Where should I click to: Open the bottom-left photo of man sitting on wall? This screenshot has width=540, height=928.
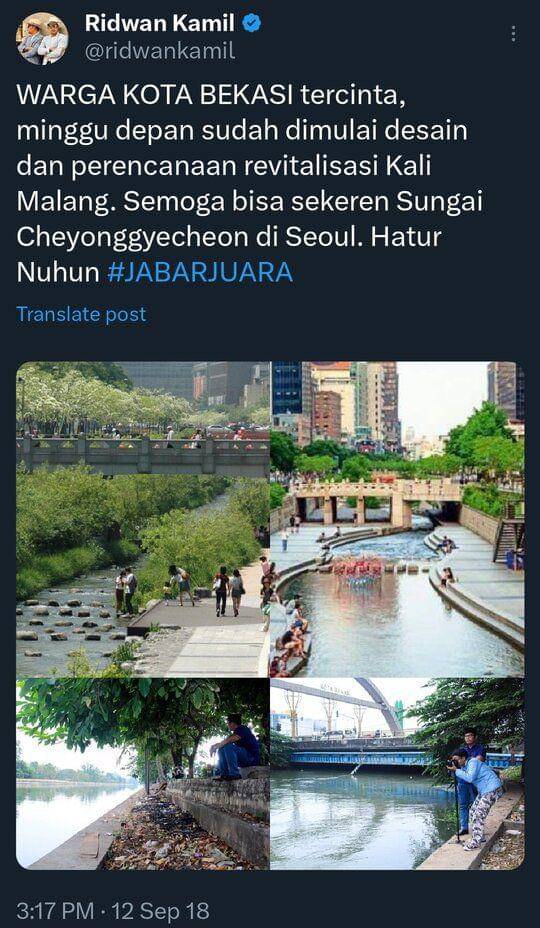click(x=143, y=774)
